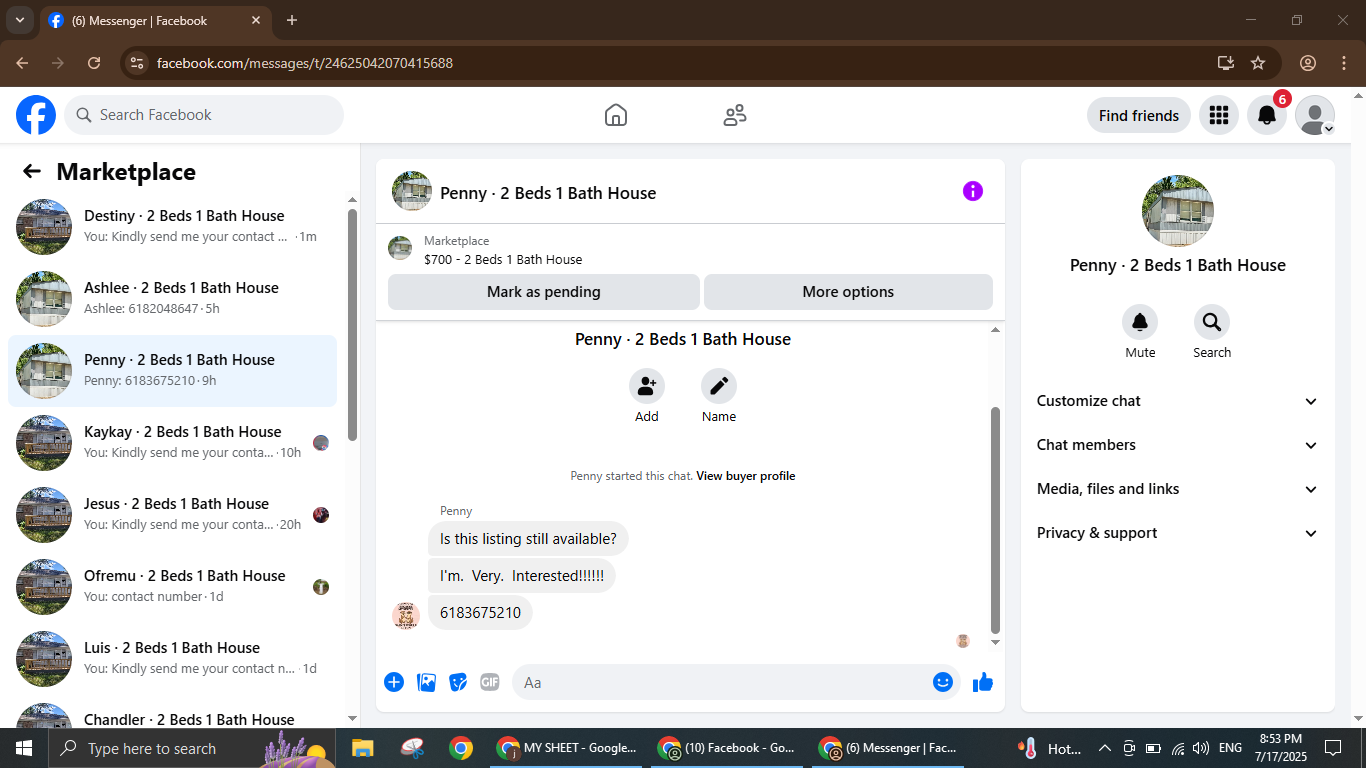Open the notifications bell with 6 badge
Screen dimensions: 1366x768
(x=1267, y=115)
